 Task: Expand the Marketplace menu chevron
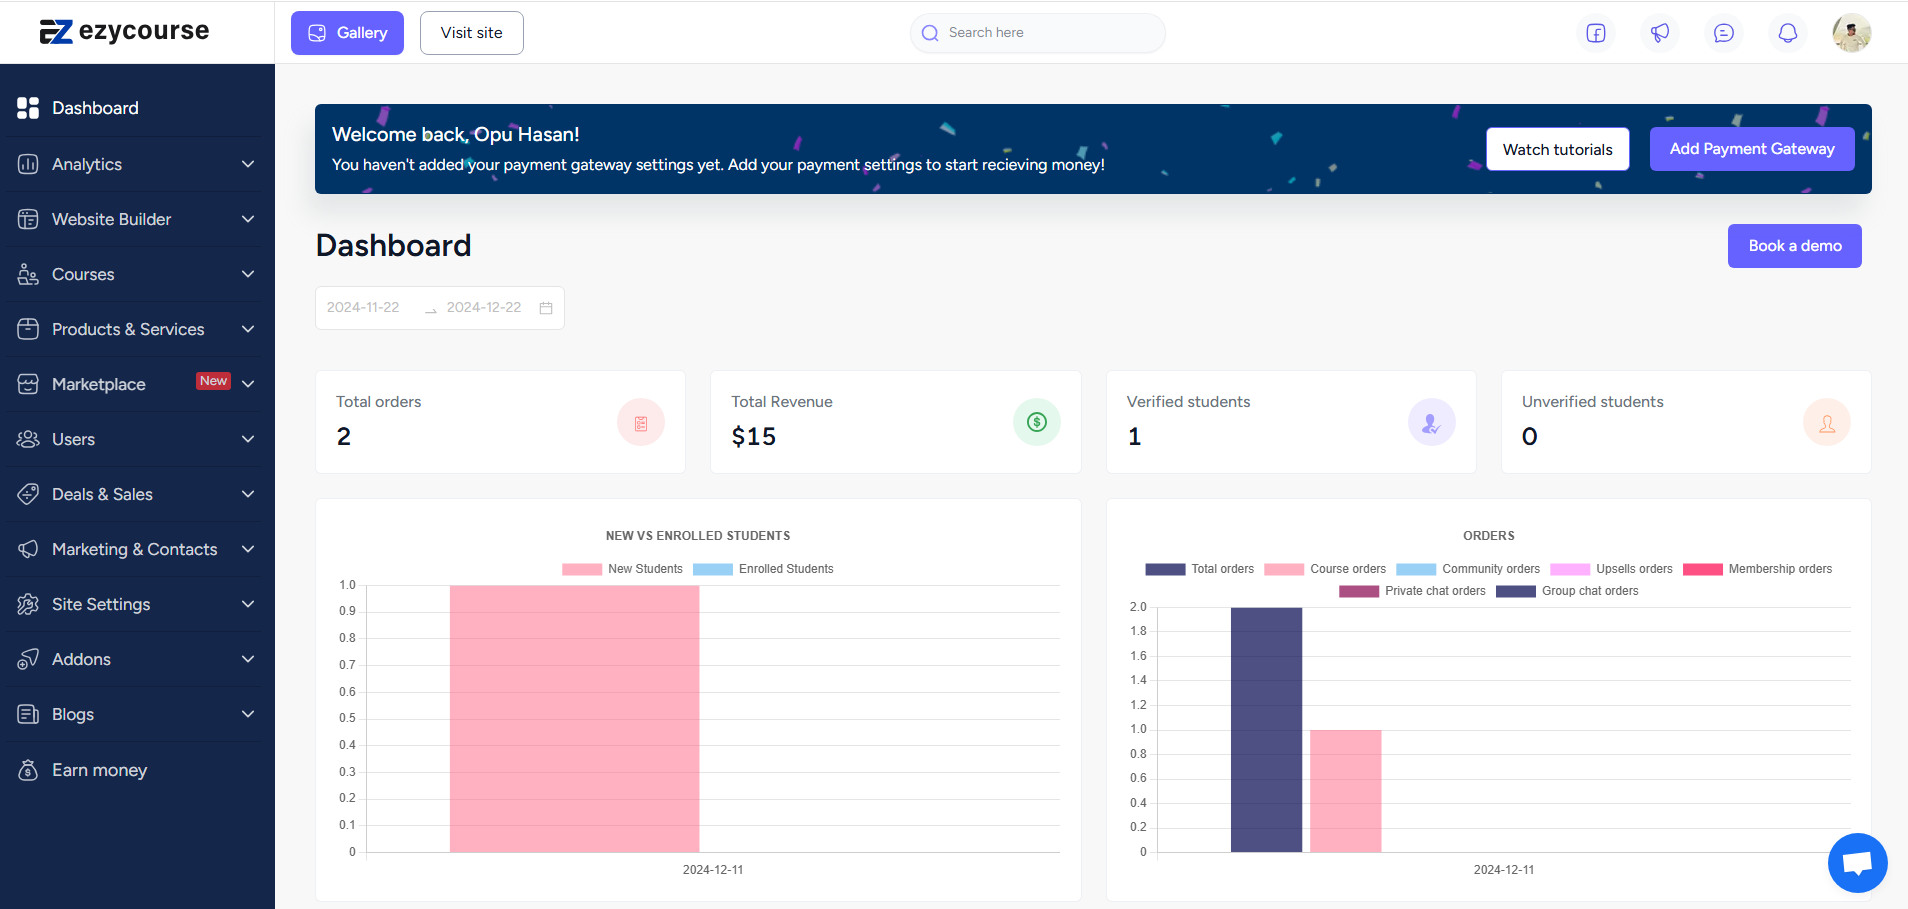(x=248, y=384)
